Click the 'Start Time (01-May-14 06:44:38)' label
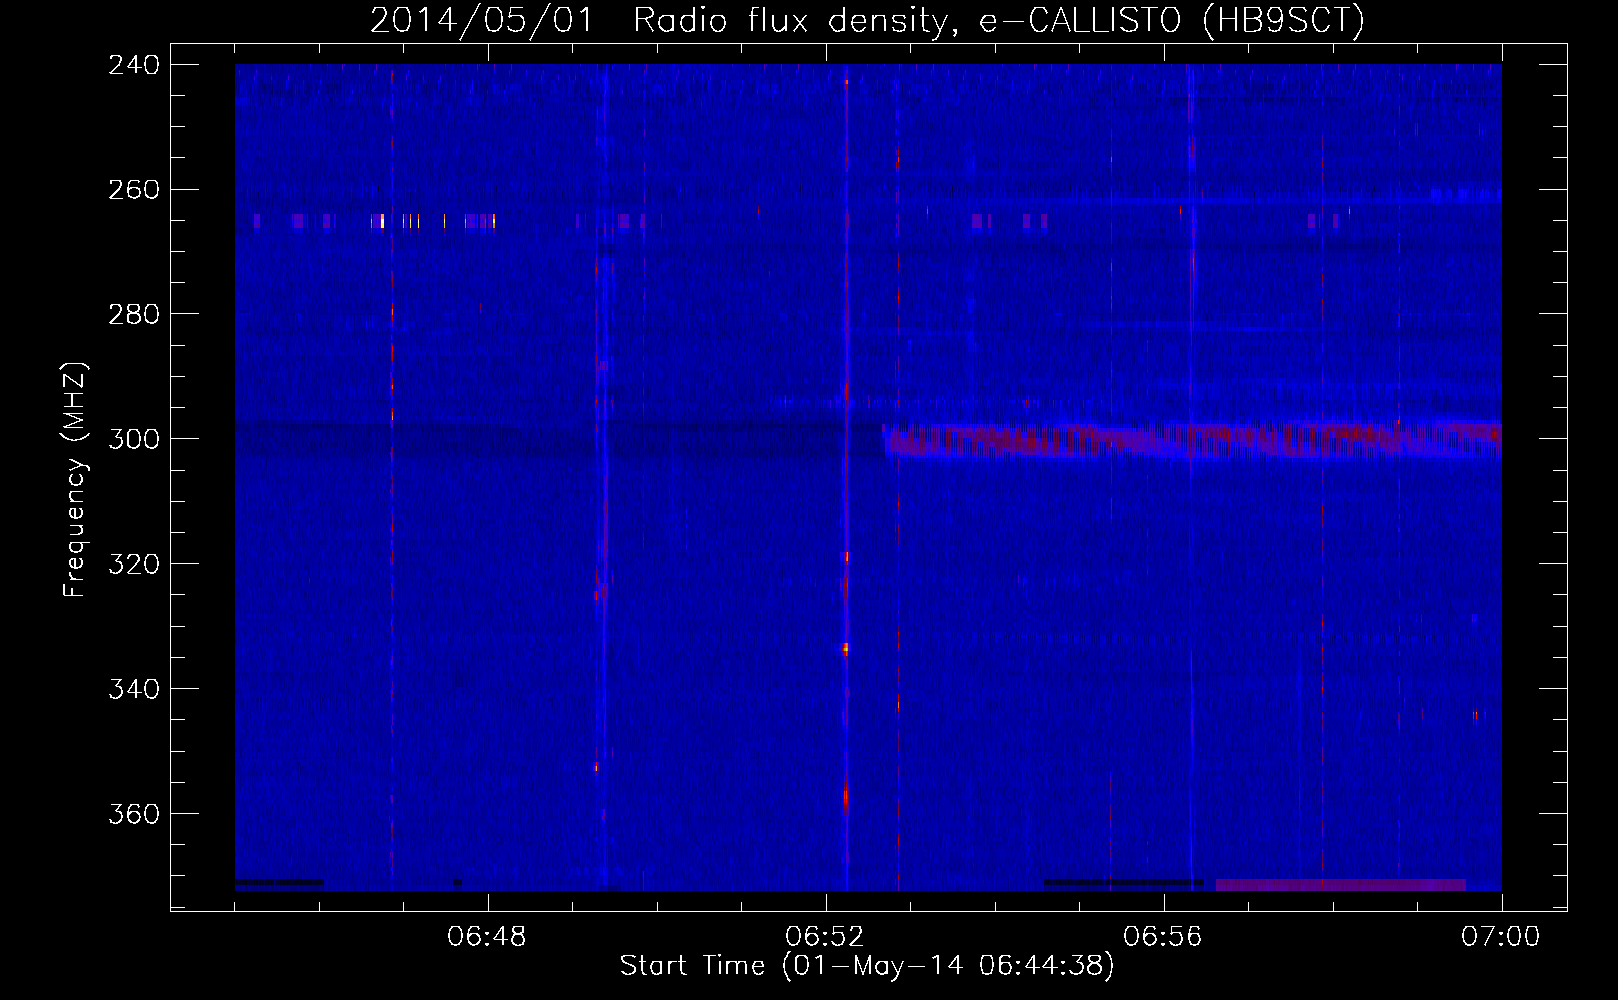 867,966
